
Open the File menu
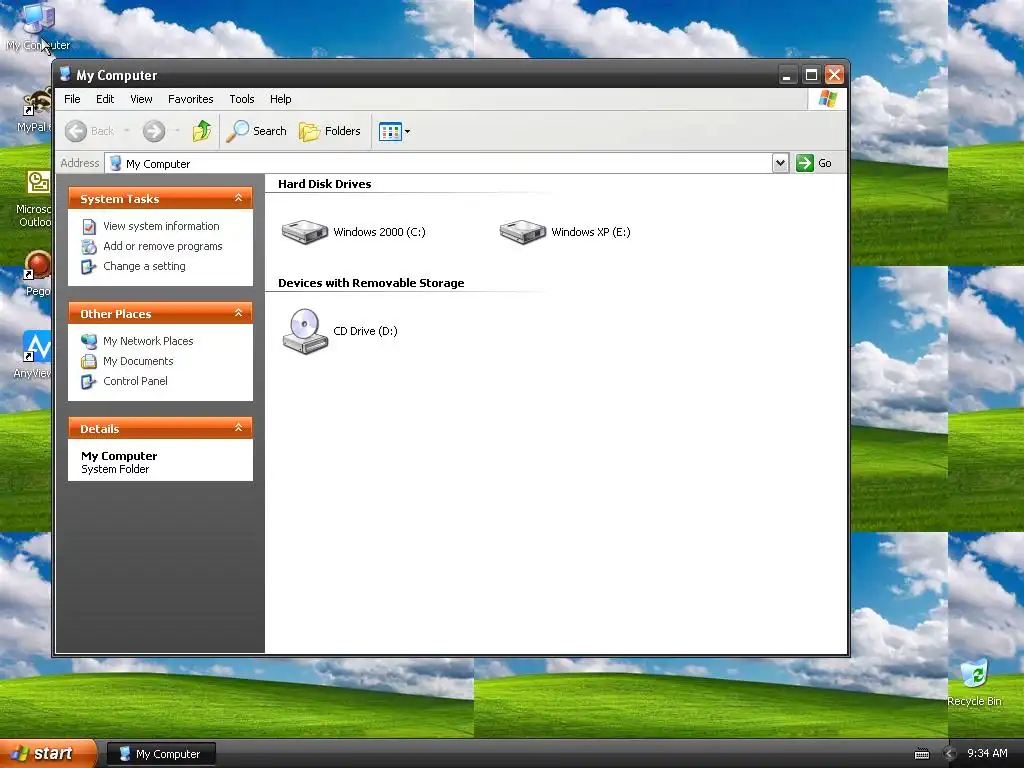click(x=72, y=99)
